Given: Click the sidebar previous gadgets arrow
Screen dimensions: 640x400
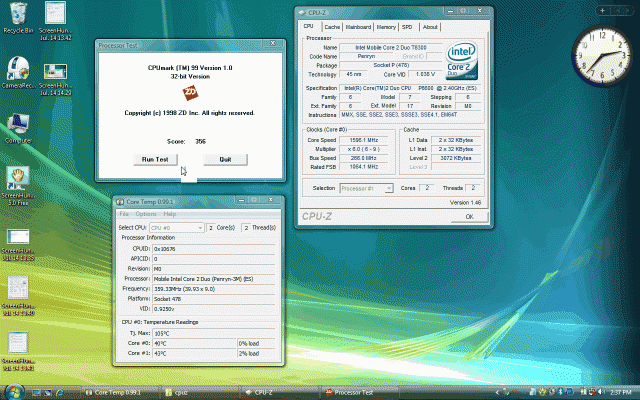Looking at the screenshot, I should pos(616,11).
